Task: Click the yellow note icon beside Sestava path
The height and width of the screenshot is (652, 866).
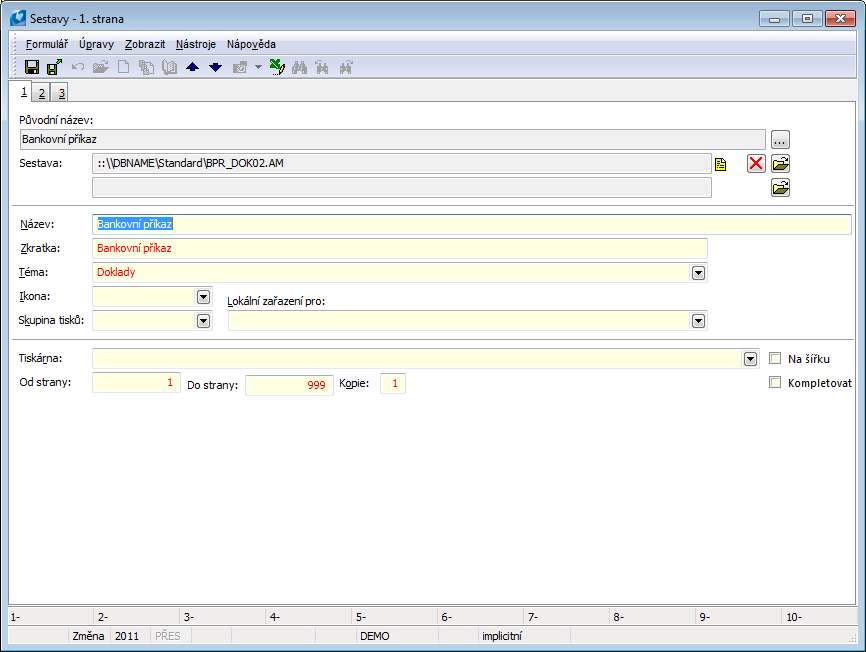Action: click(x=720, y=164)
